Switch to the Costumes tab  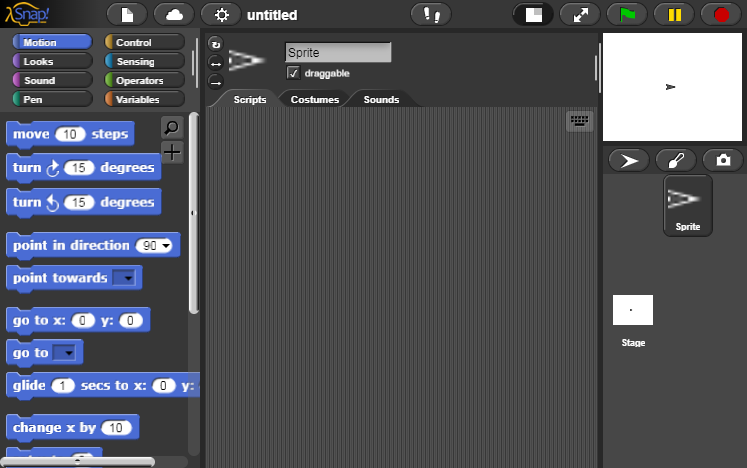pyautogui.click(x=314, y=99)
